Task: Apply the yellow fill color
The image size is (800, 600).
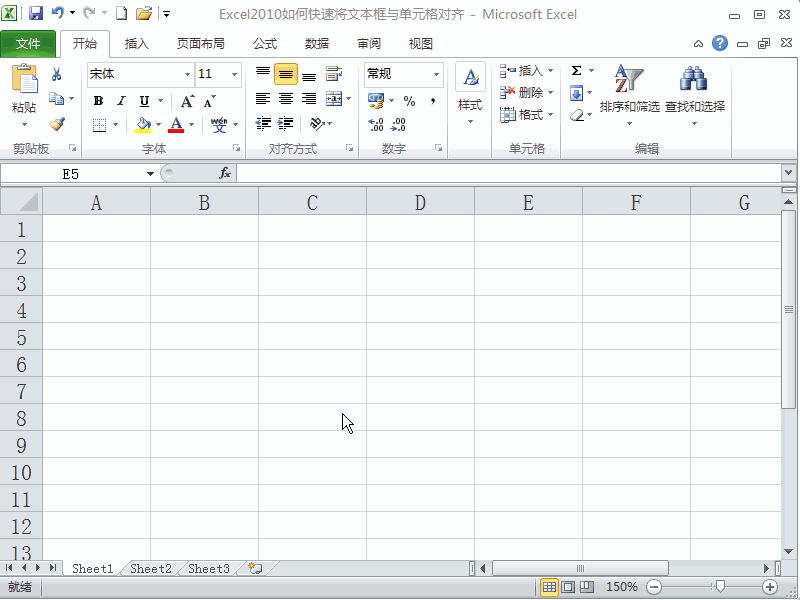Action: click(145, 123)
